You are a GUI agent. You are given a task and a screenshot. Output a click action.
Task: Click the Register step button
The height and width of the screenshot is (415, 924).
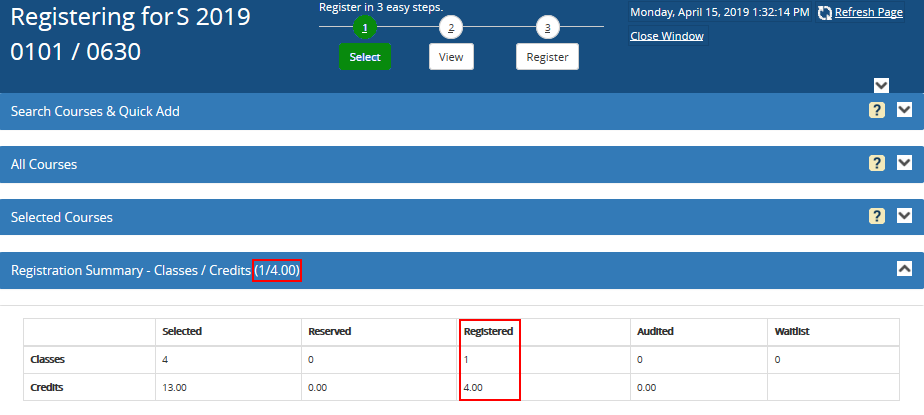[547, 57]
